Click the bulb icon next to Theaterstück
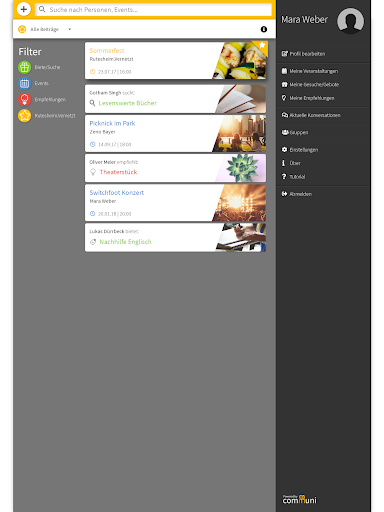 [93, 172]
